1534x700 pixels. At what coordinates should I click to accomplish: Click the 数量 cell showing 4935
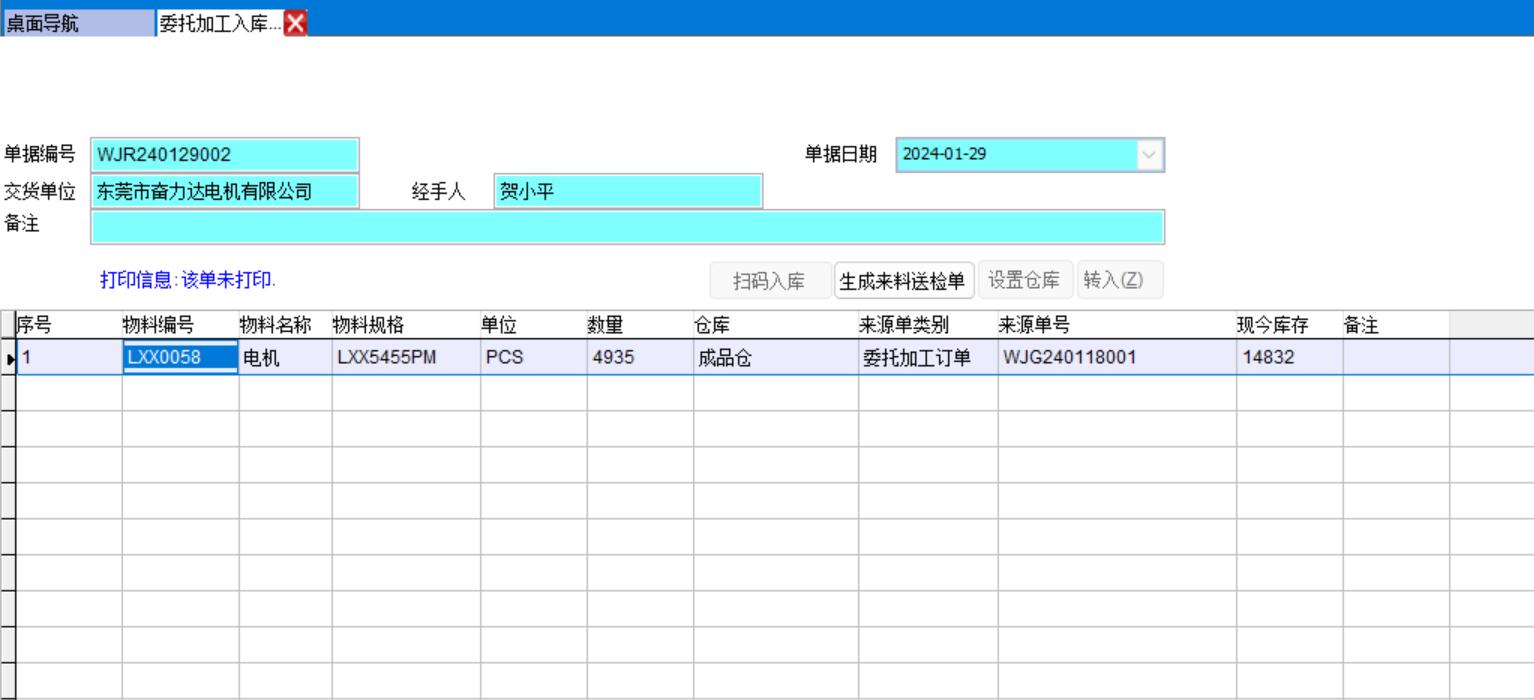pyautogui.click(x=639, y=357)
